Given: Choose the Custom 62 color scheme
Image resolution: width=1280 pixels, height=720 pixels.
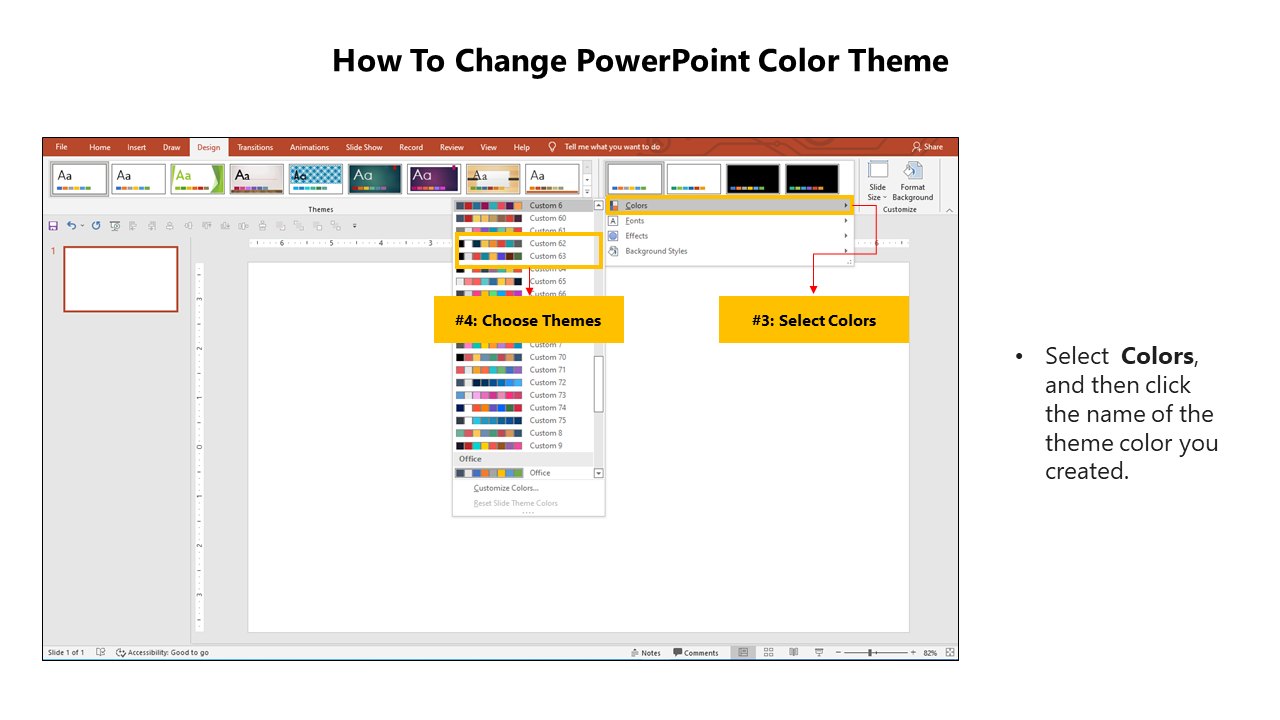Looking at the screenshot, I should coord(523,243).
